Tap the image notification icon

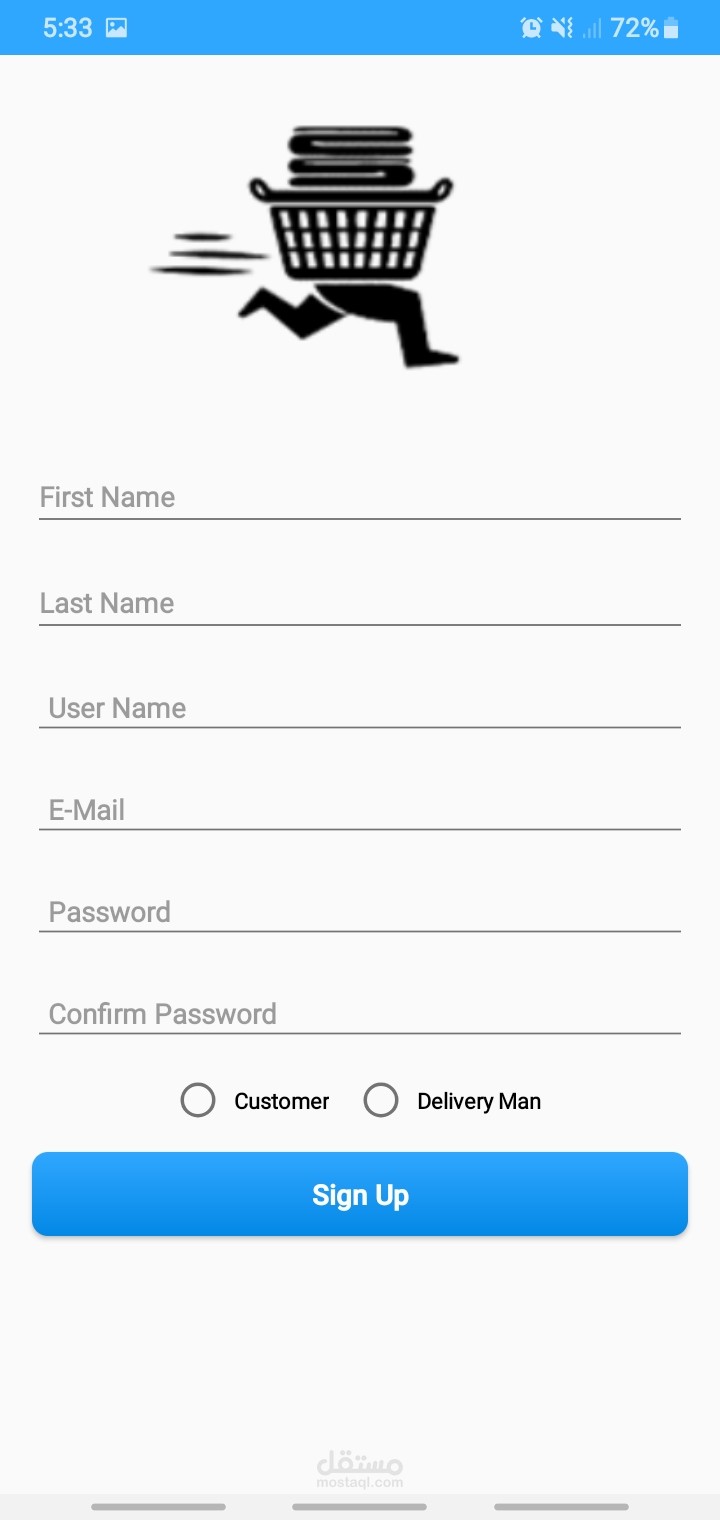pyautogui.click(x=117, y=28)
